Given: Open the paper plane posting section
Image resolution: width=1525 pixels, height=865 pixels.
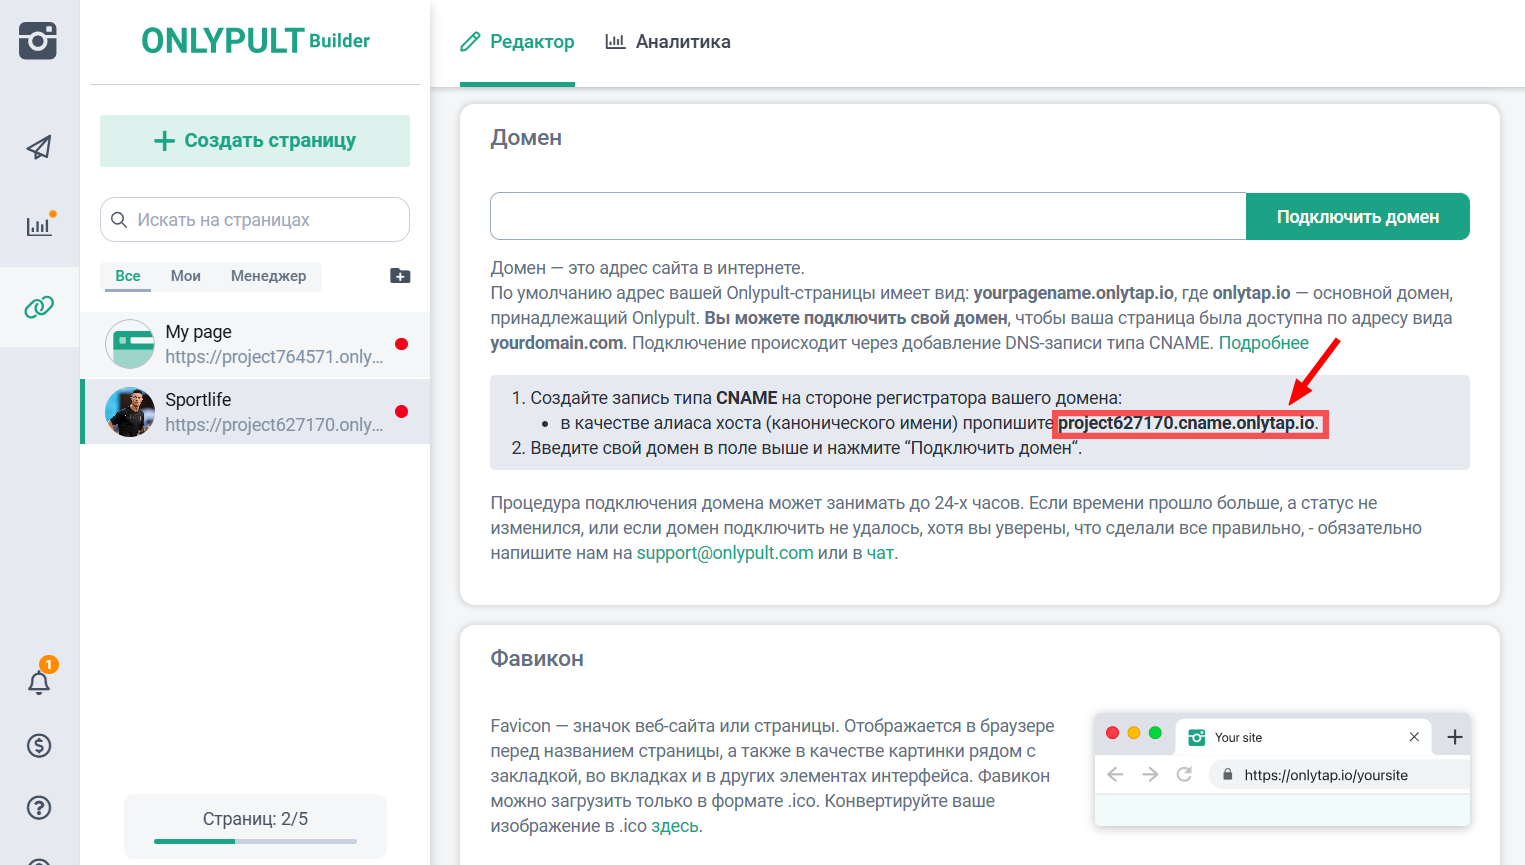Looking at the screenshot, I should click(x=39, y=148).
